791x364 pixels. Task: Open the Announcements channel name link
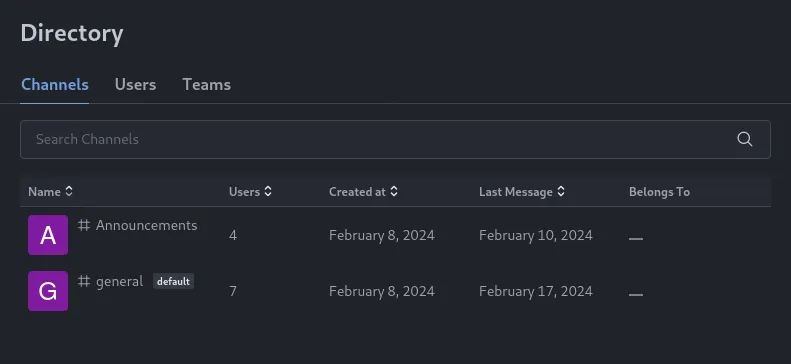click(x=147, y=225)
